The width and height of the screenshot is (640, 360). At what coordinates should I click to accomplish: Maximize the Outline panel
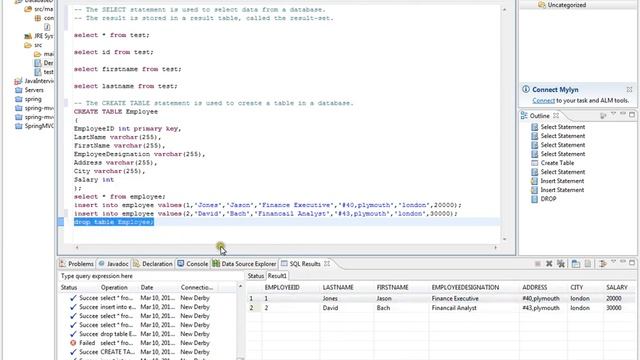point(632,115)
